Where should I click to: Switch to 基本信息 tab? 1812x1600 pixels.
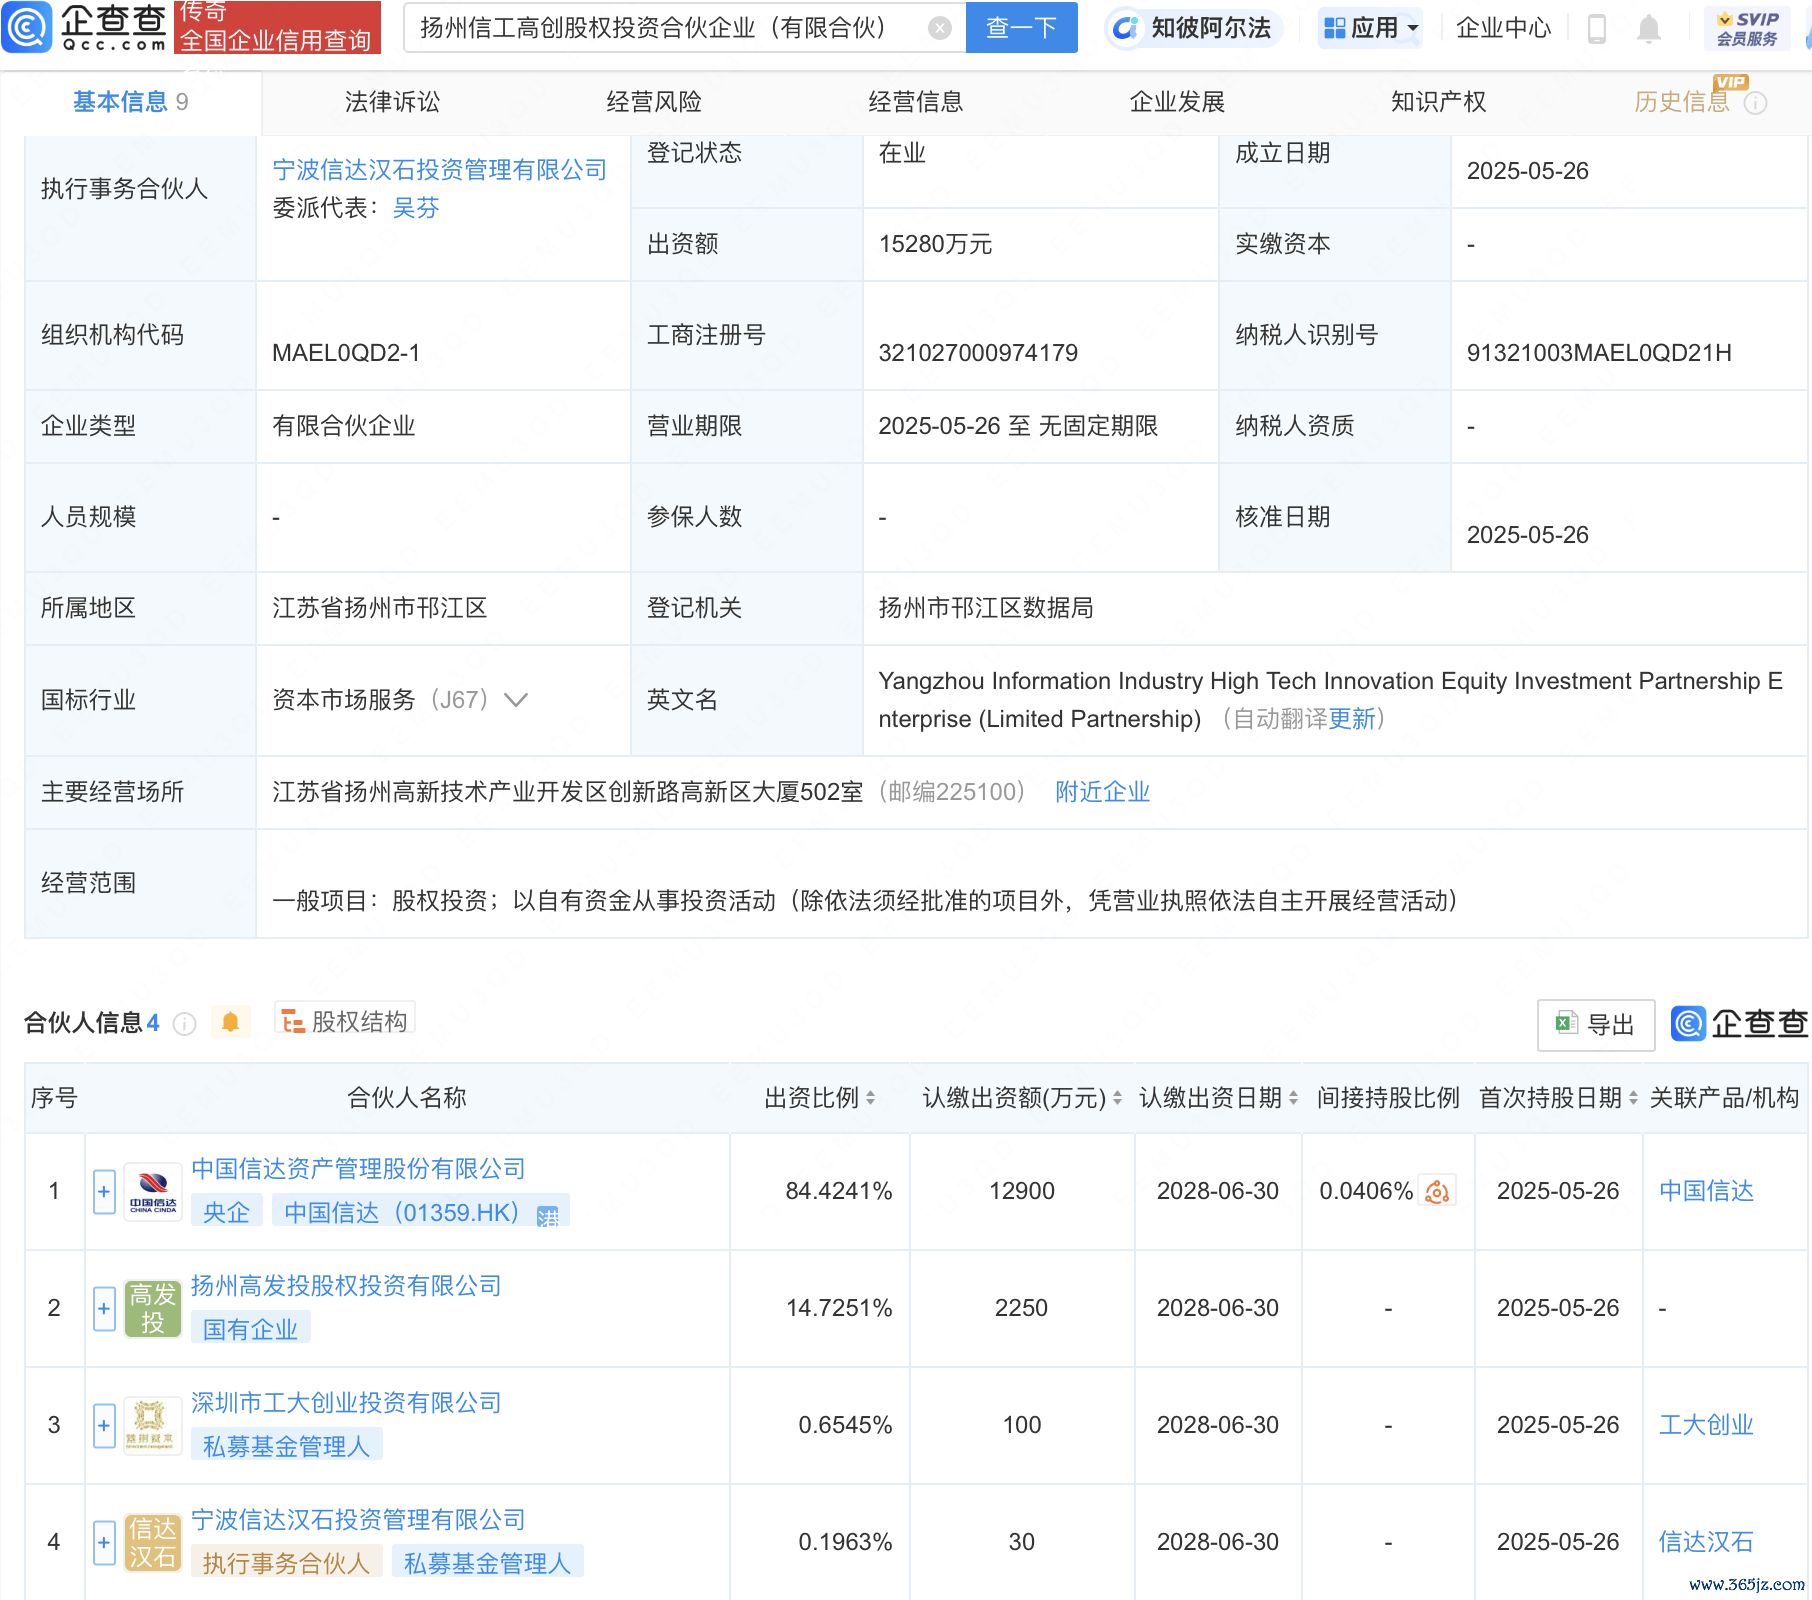tap(131, 102)
